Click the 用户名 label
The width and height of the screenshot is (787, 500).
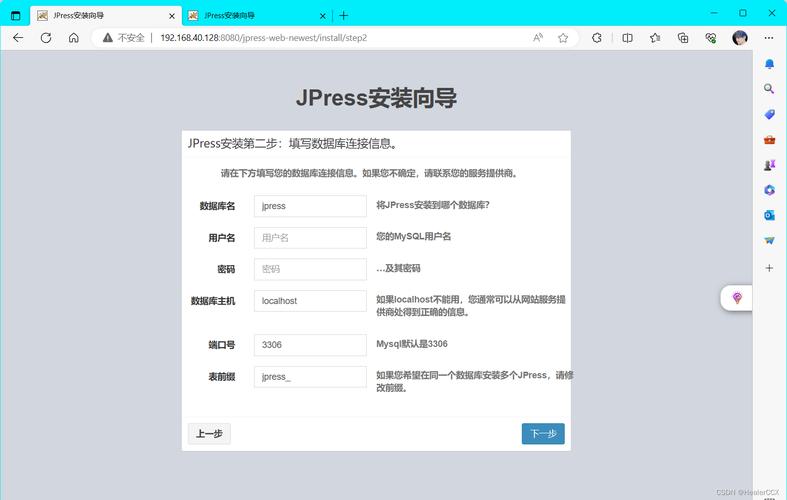(222, 238)
